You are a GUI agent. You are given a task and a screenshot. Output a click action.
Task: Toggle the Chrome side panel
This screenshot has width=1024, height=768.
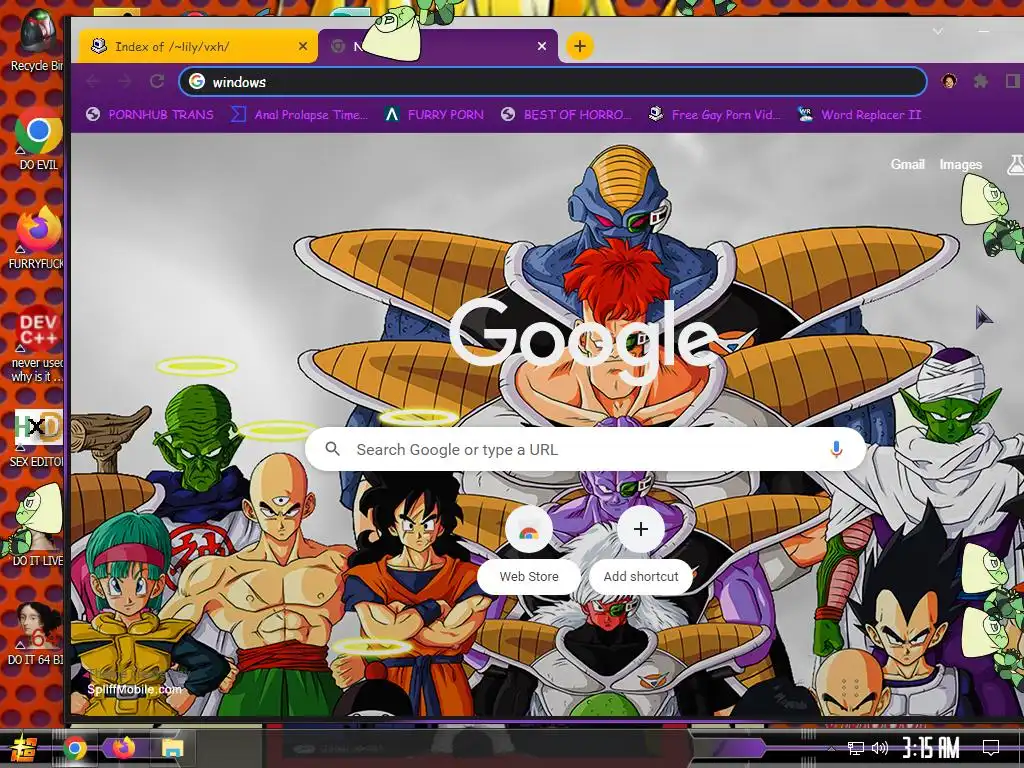[1012, 82]
